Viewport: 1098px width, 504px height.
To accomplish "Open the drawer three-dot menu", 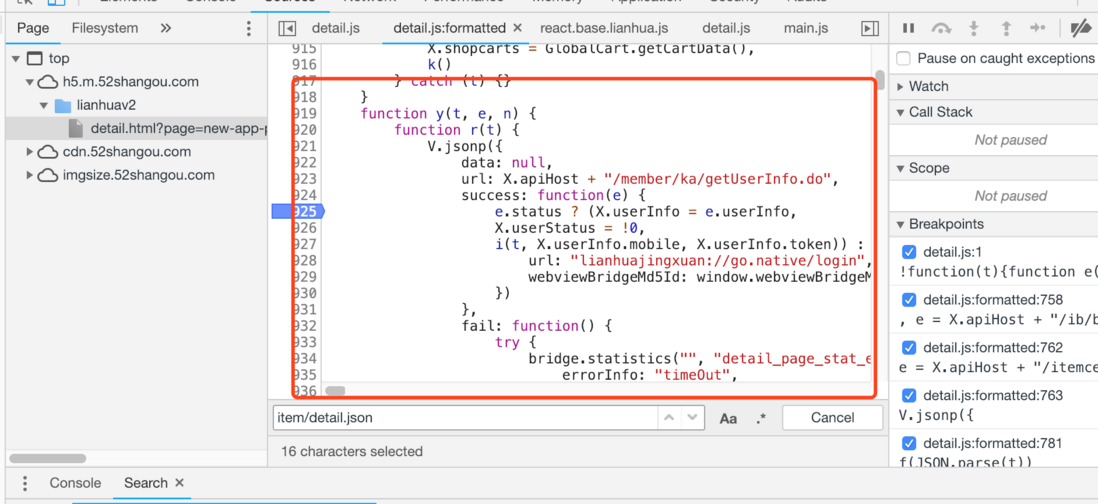I will click(x=25, y=483).
